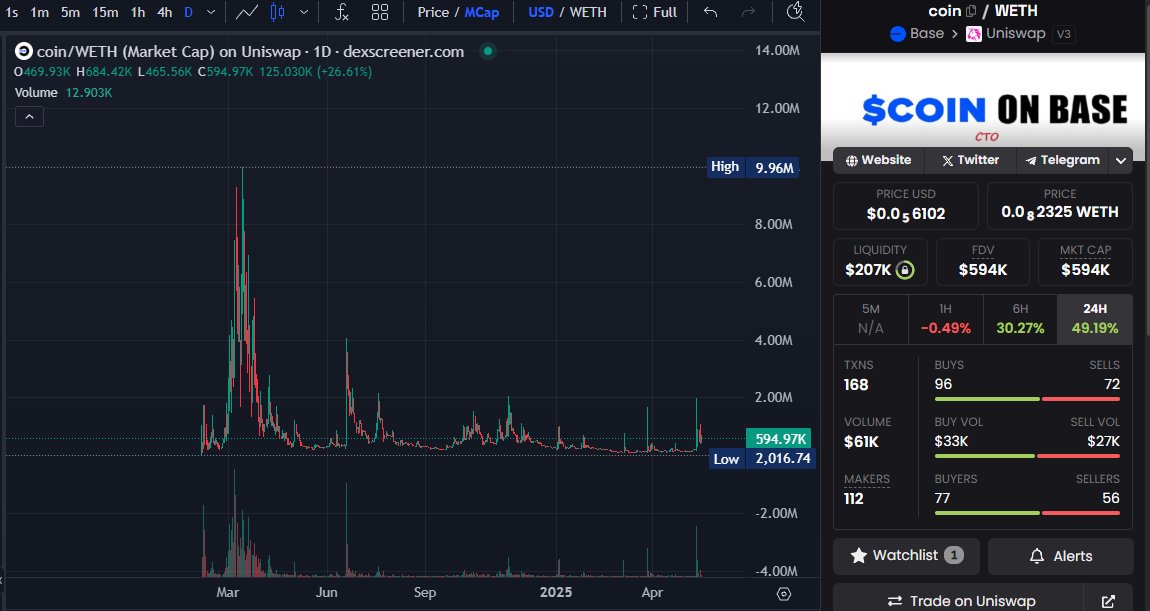Viewport: 1150px width, 611px height.
Task: Open the token Twitter link
Action: coord(970,160)
